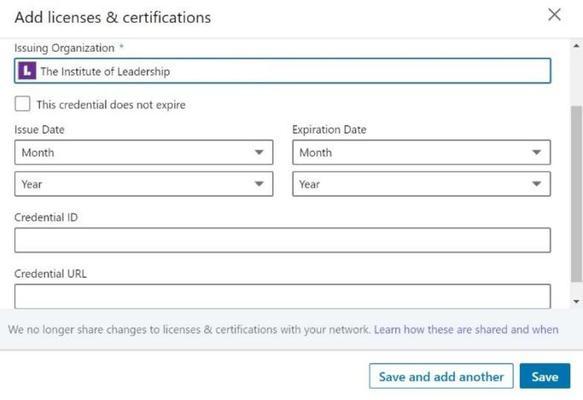Open the Issue Date Month dropdown
The image size is (583, 400).
144,152
